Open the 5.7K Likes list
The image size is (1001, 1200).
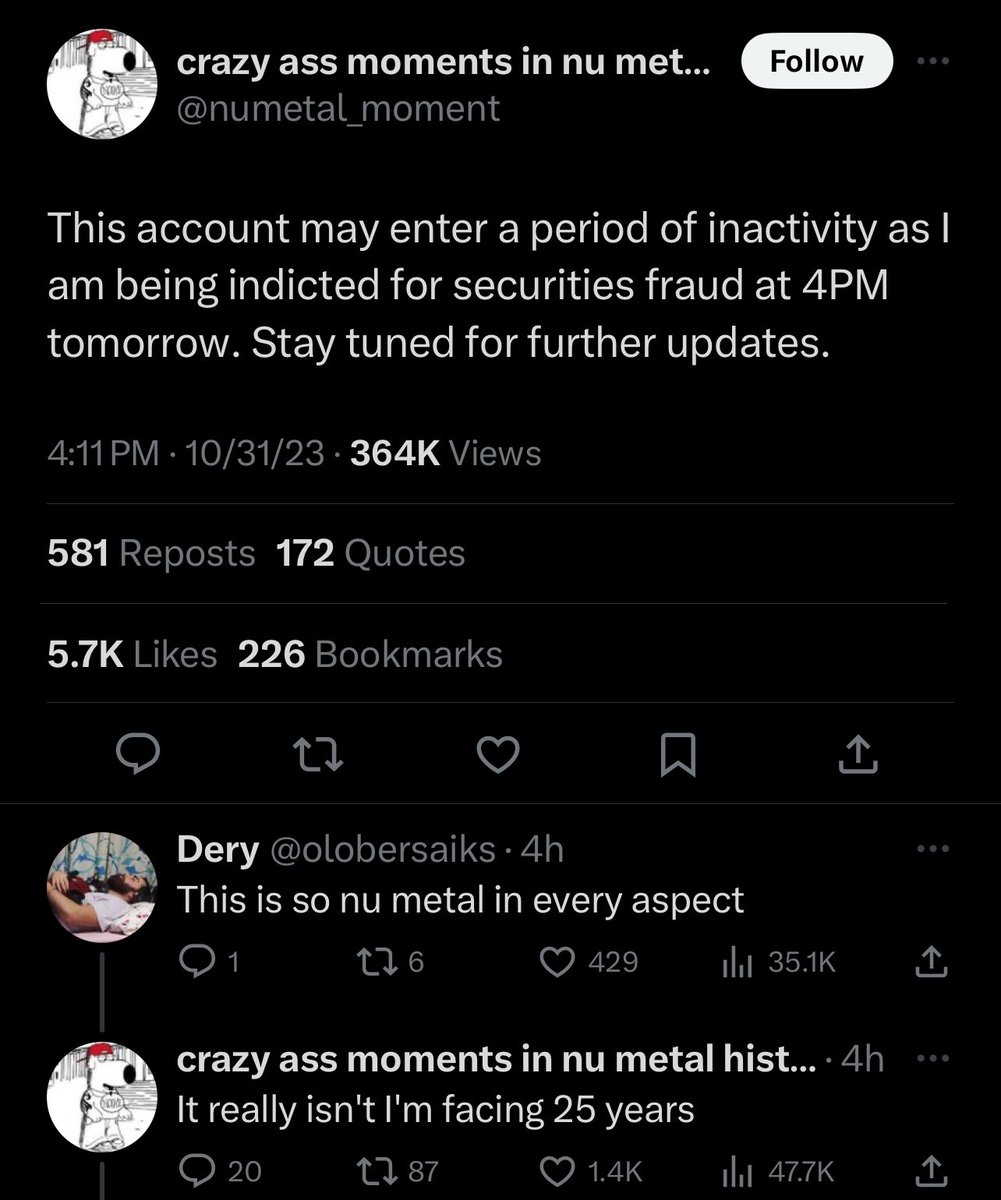(x=132, y=654)
